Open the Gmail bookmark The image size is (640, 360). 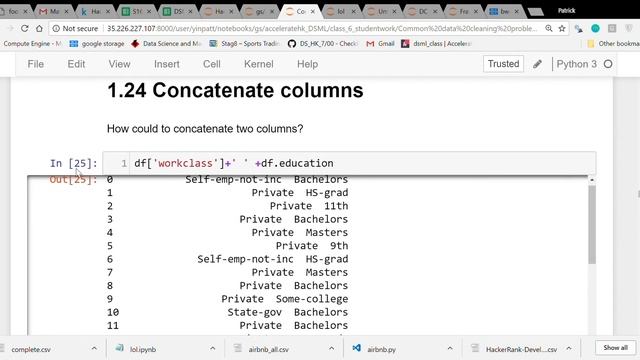[x=380, y=43]
